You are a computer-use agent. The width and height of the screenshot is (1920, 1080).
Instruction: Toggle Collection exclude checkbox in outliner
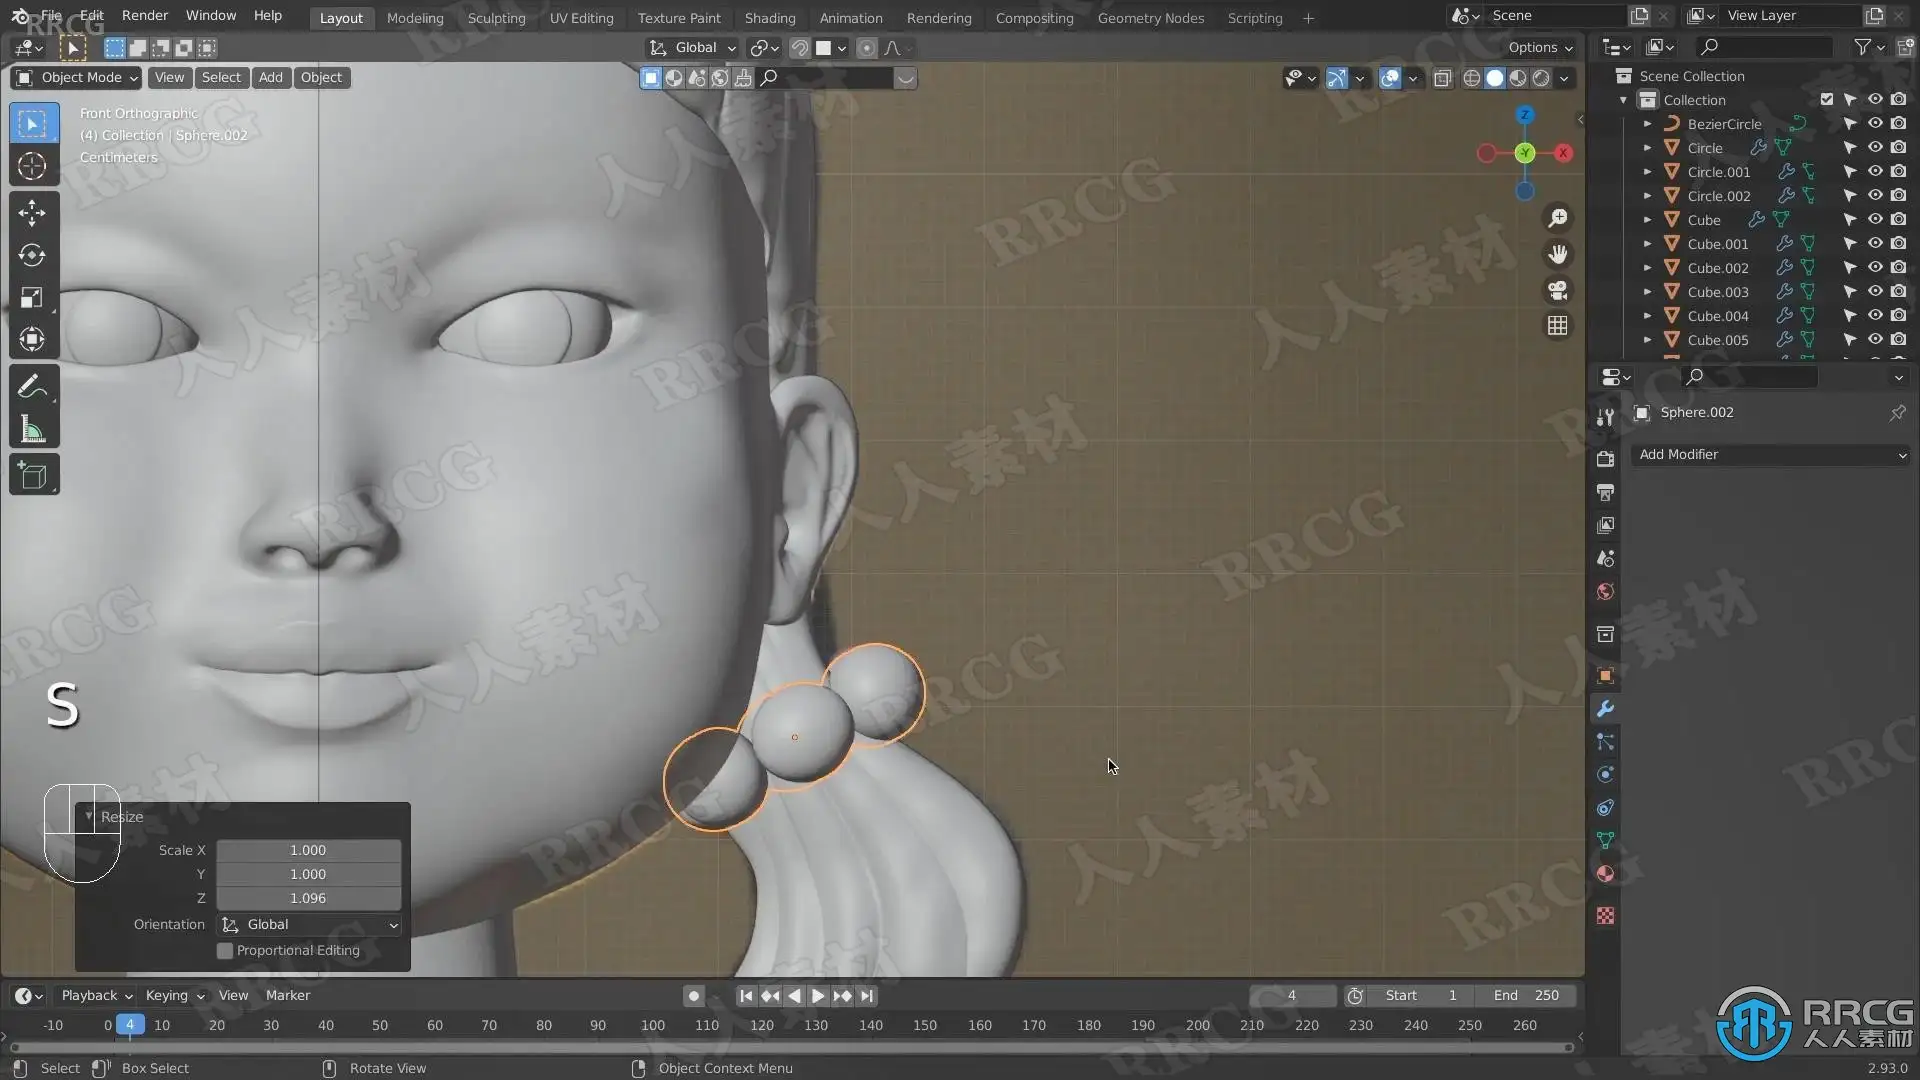1827,100
